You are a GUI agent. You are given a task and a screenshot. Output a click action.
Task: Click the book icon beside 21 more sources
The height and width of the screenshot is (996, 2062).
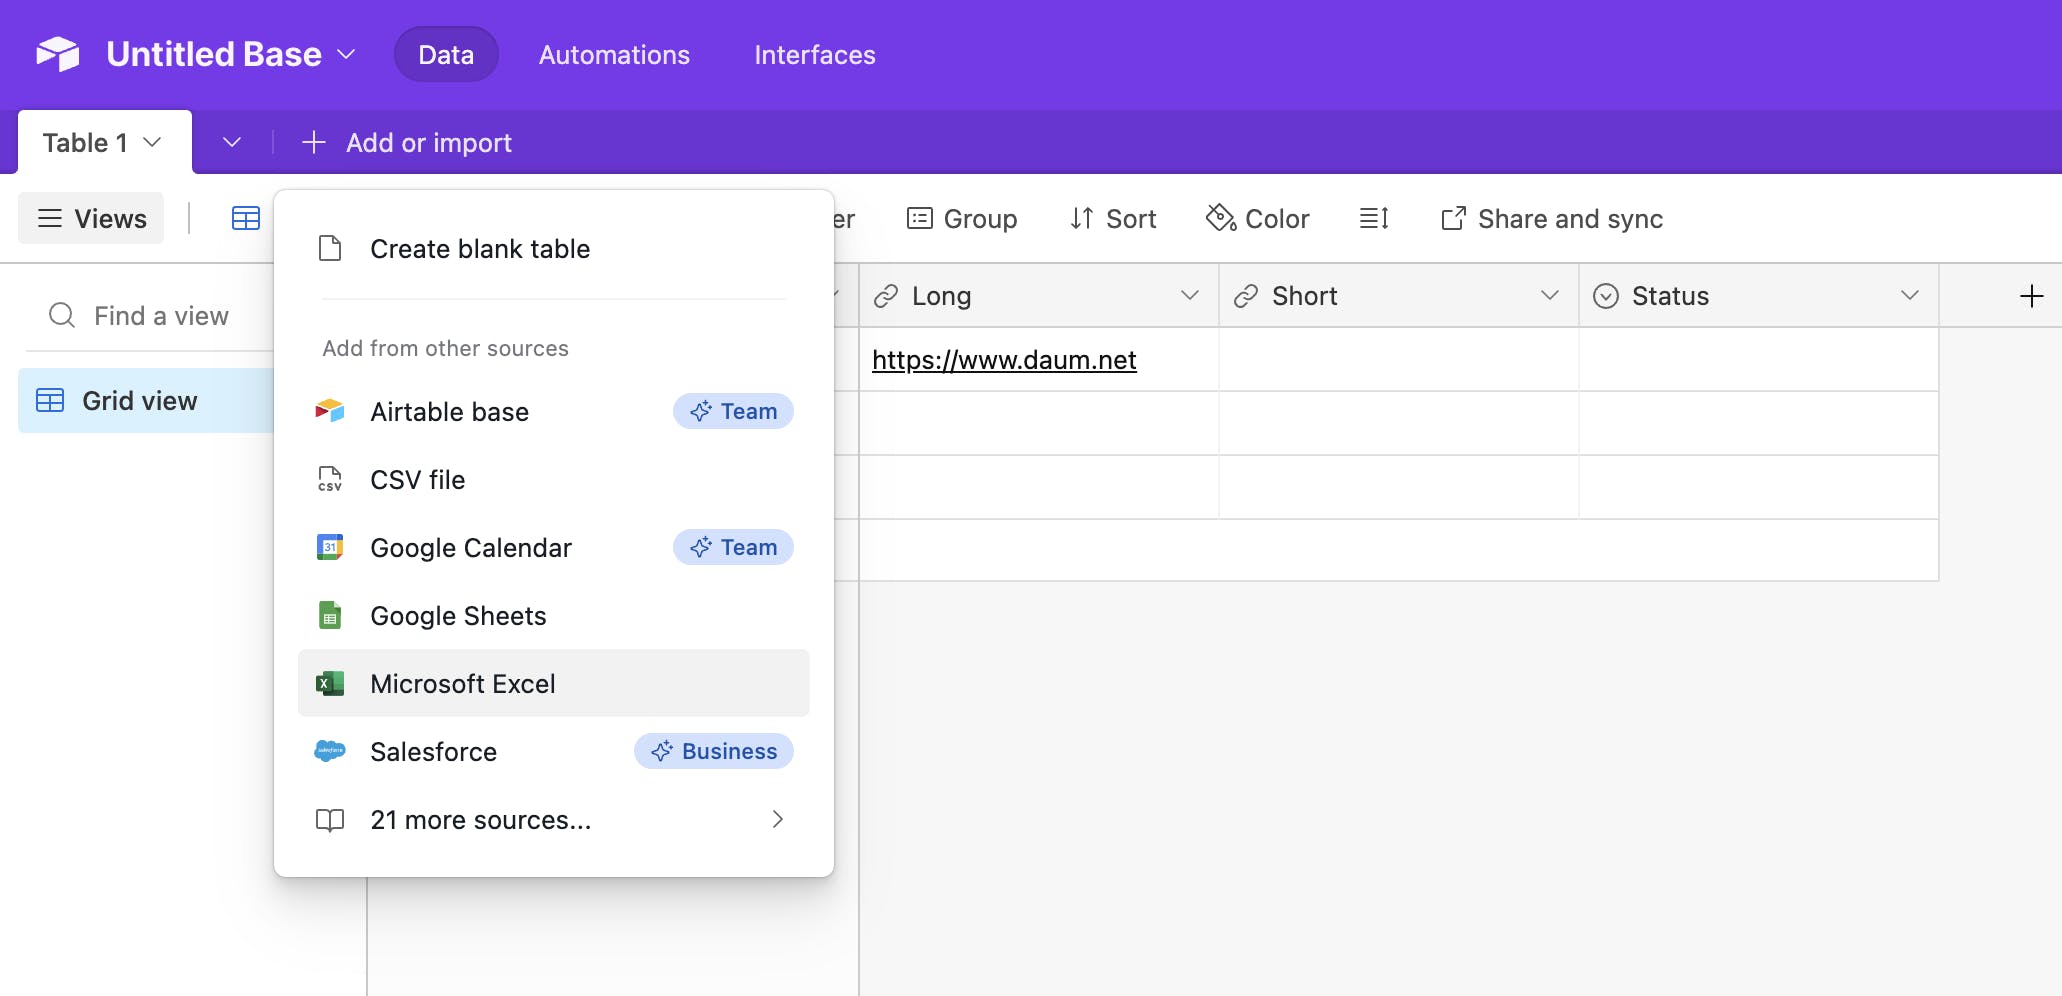tap(330, 820)
